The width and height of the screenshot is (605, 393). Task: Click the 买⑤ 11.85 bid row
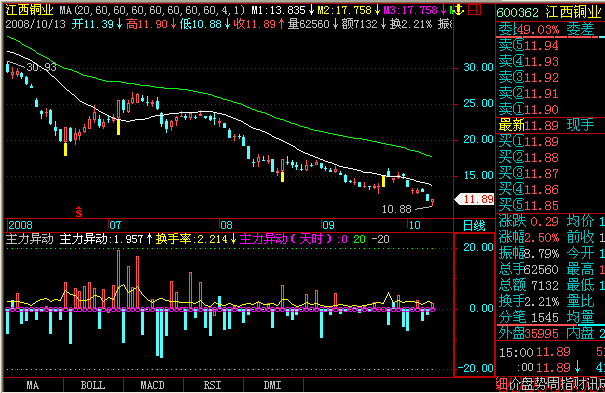529,206
